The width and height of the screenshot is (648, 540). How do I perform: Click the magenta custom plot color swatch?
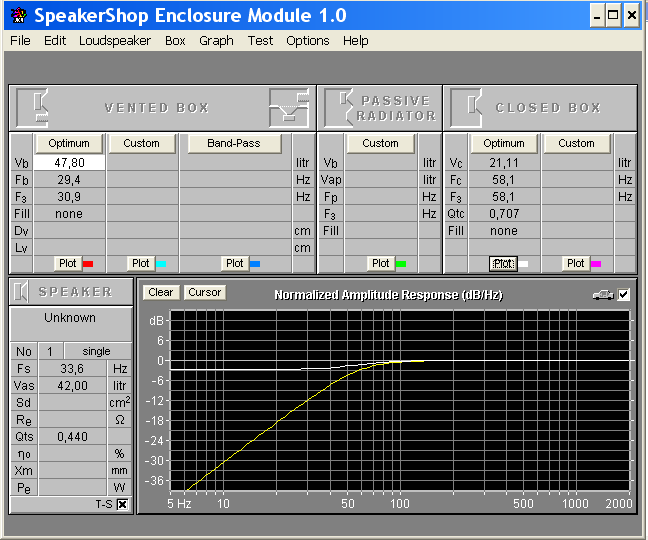(x=596, y=264)
